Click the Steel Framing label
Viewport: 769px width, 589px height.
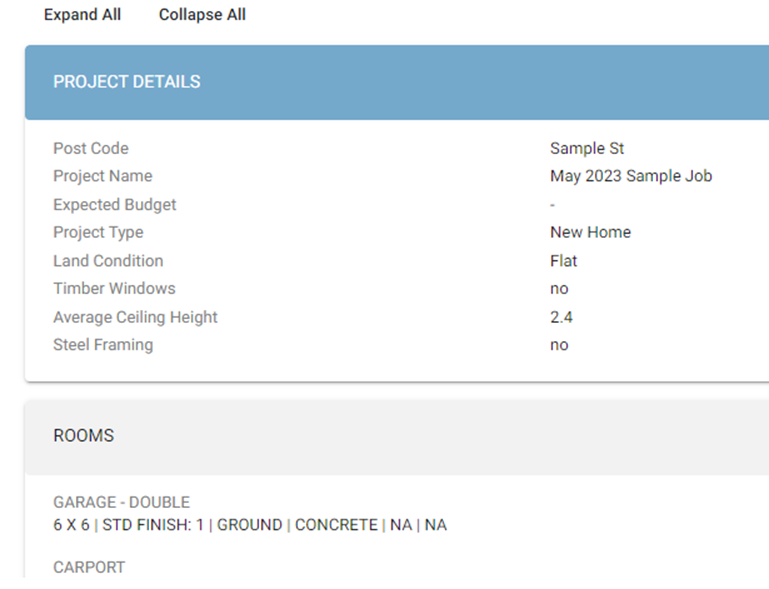coord(103,345)
